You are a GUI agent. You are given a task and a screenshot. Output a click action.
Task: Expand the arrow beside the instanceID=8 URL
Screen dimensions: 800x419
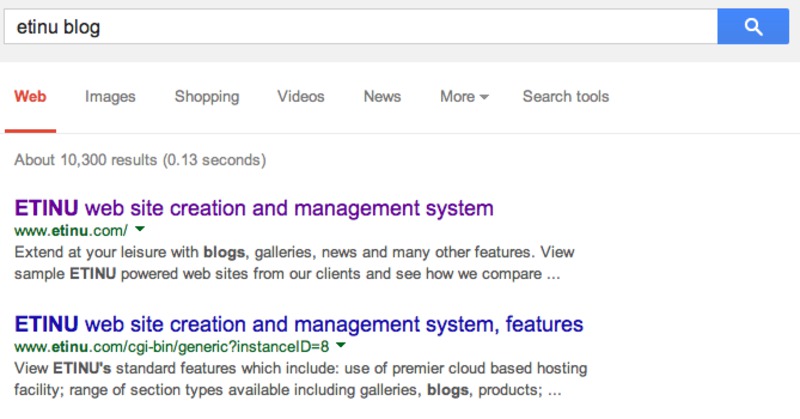click(341, 346)
